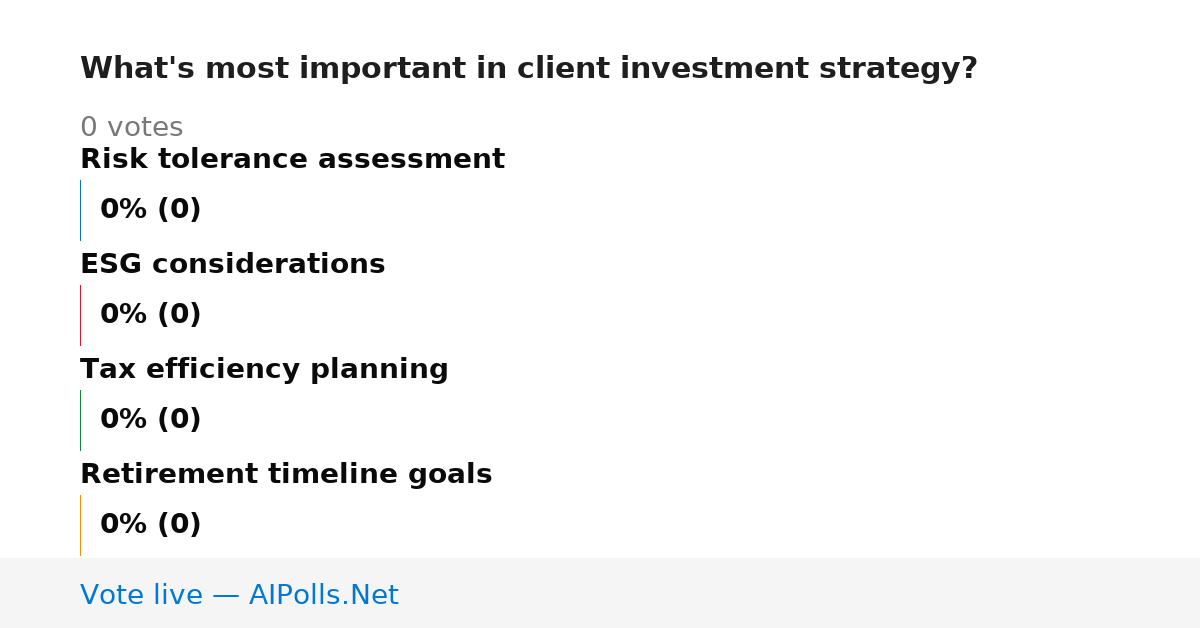1200x628 pixels.
Task: Open the Vote live — AIPolls.Net link
Action: 239,595
